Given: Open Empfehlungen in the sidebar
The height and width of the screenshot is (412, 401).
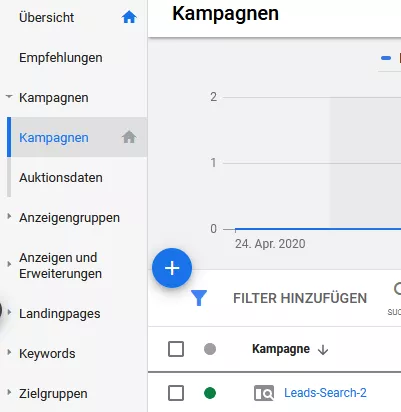Looking at the screenshot, I should coord(61,58).
